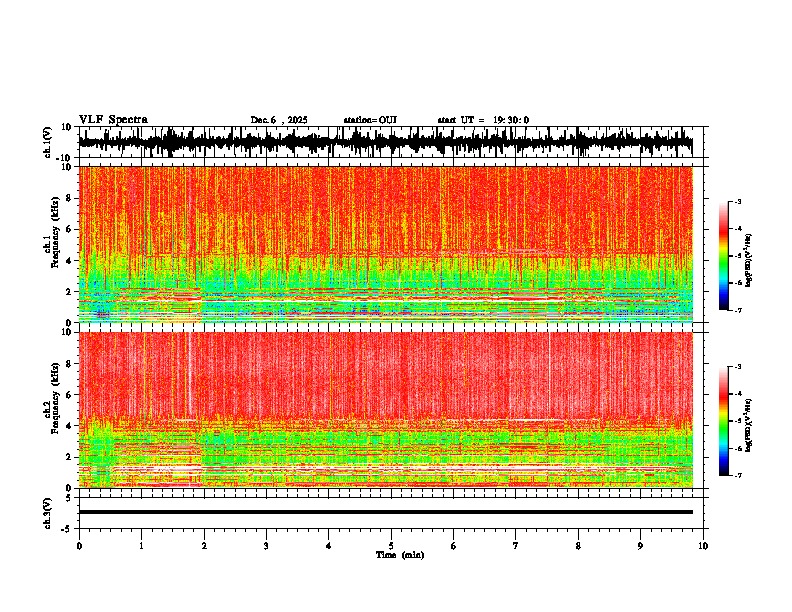This screenshot has width=792, height=612.
Task: Click the '8' kHz tick on ch.2 spectrogram
Action: click(71, 364)
